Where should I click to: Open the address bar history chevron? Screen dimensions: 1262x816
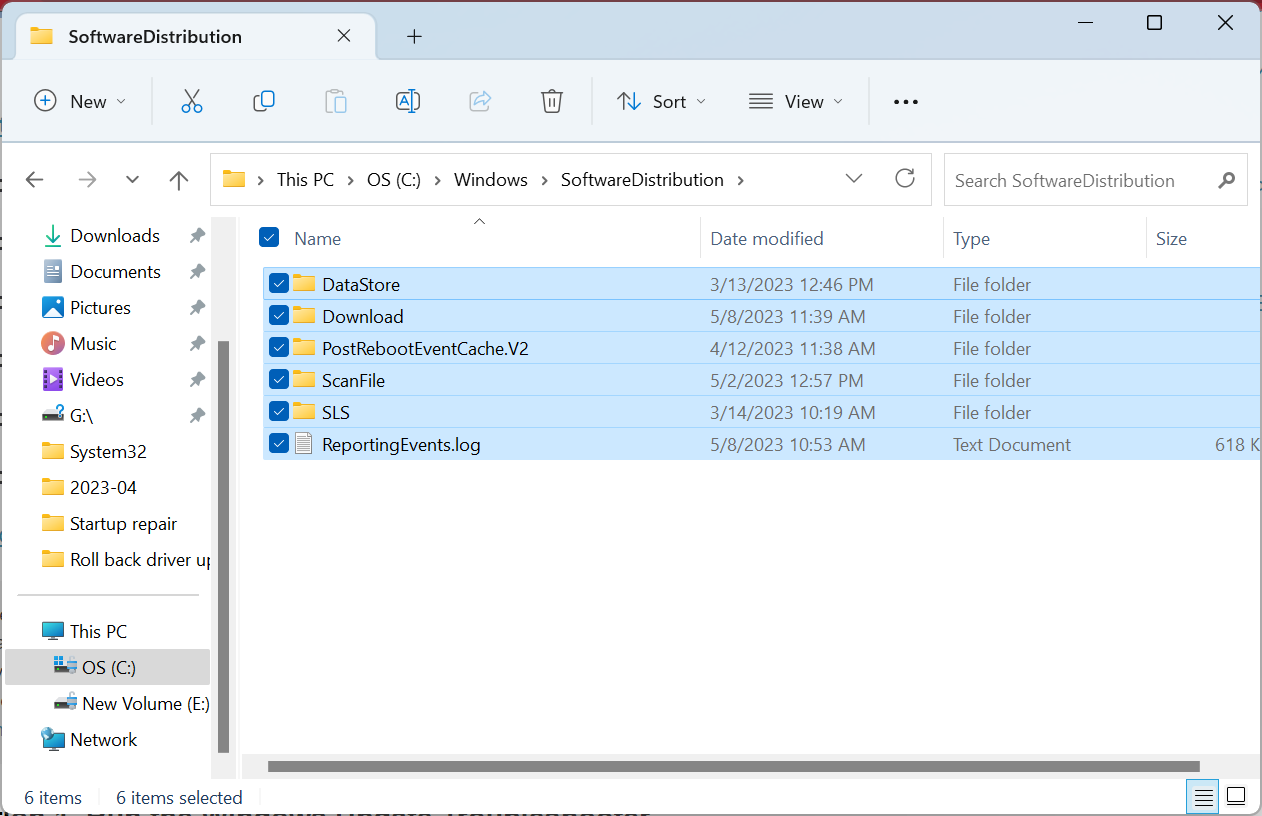[854, 179]
